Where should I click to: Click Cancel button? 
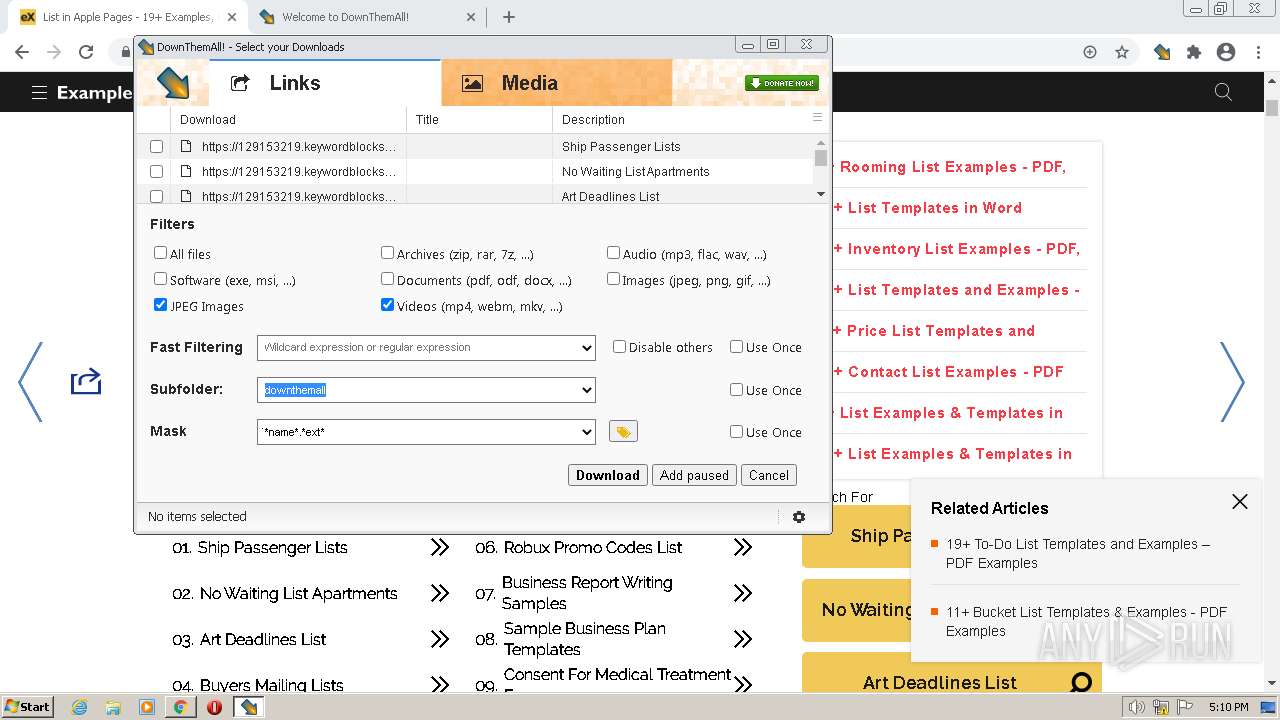click(x=769, y=475)
